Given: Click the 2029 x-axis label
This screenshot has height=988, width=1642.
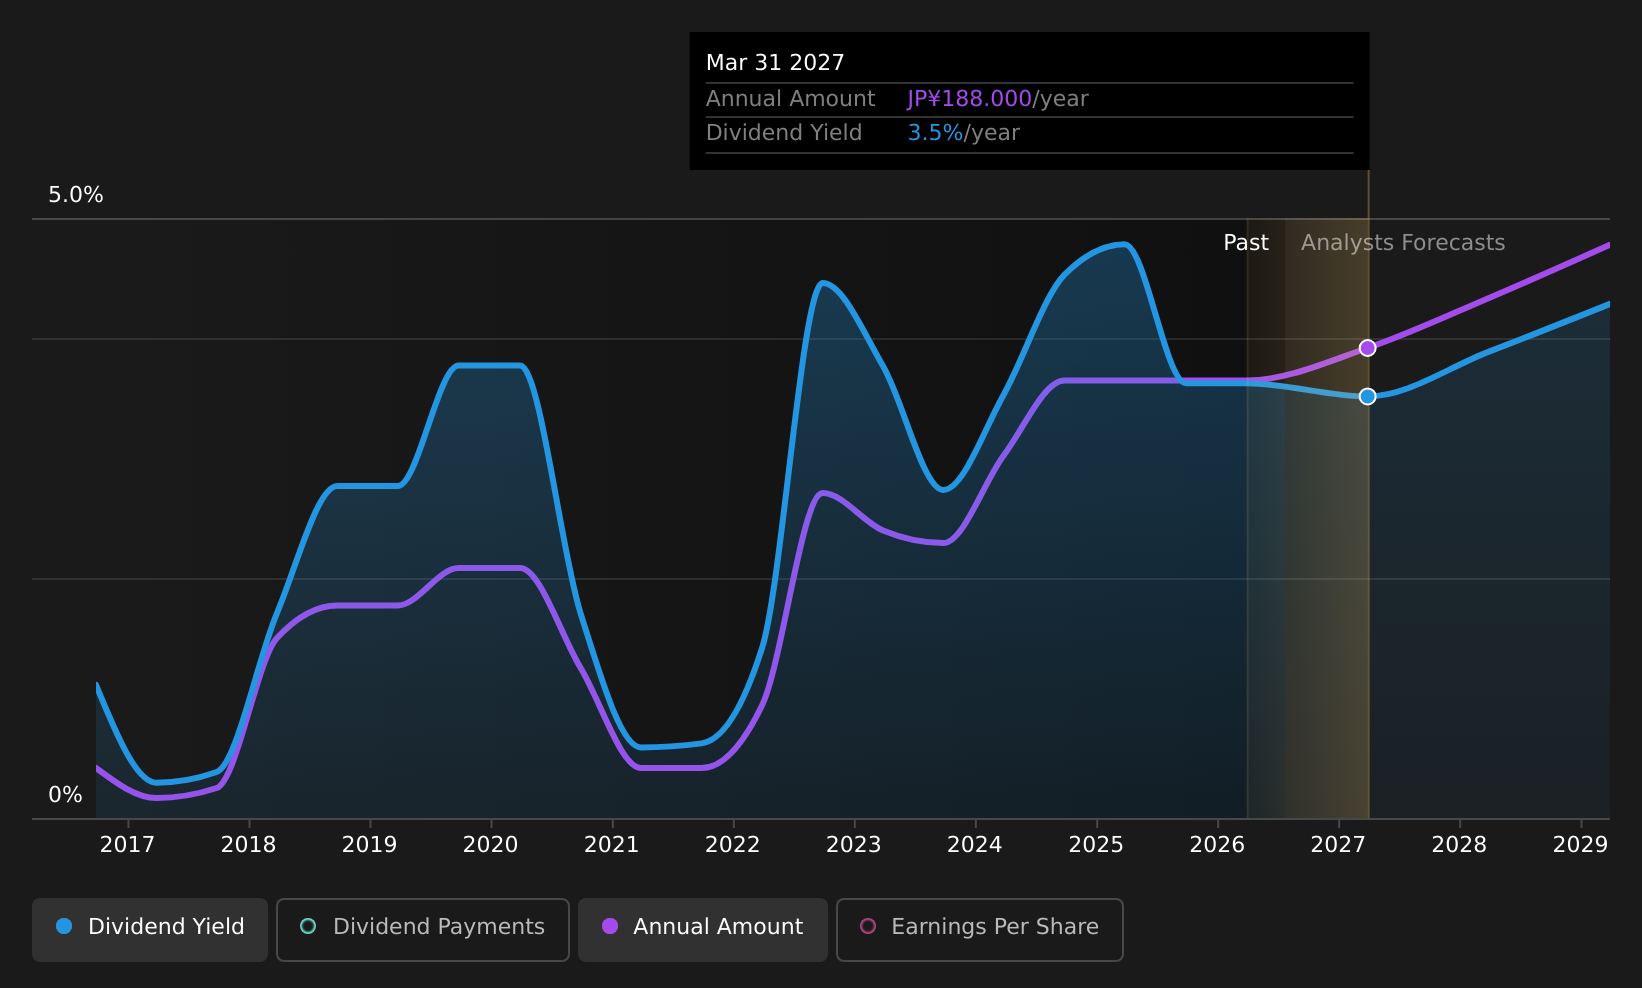Looking at the screenshot, I should pos(1580,845).
